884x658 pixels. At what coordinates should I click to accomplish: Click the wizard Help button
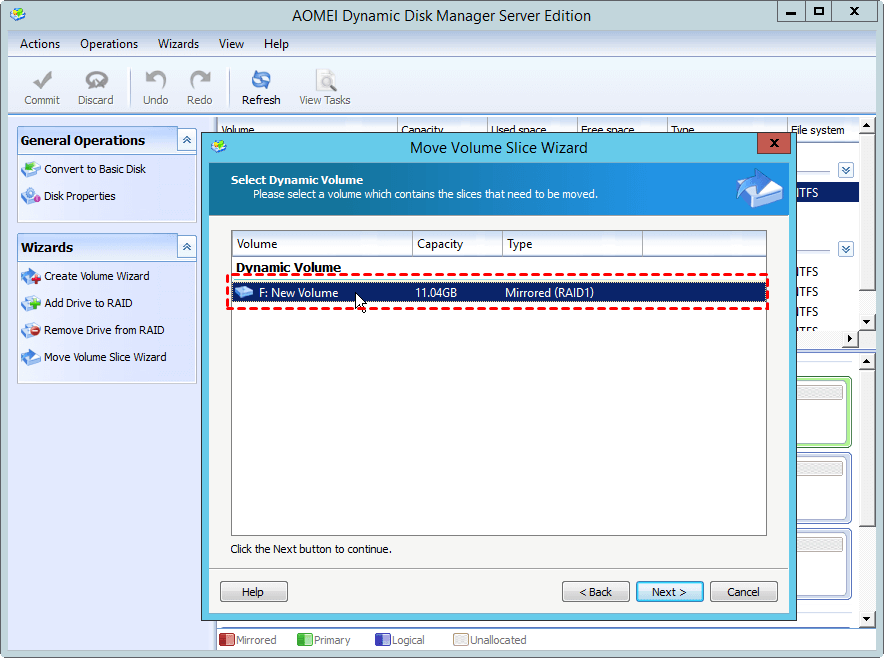pos(254,591)
